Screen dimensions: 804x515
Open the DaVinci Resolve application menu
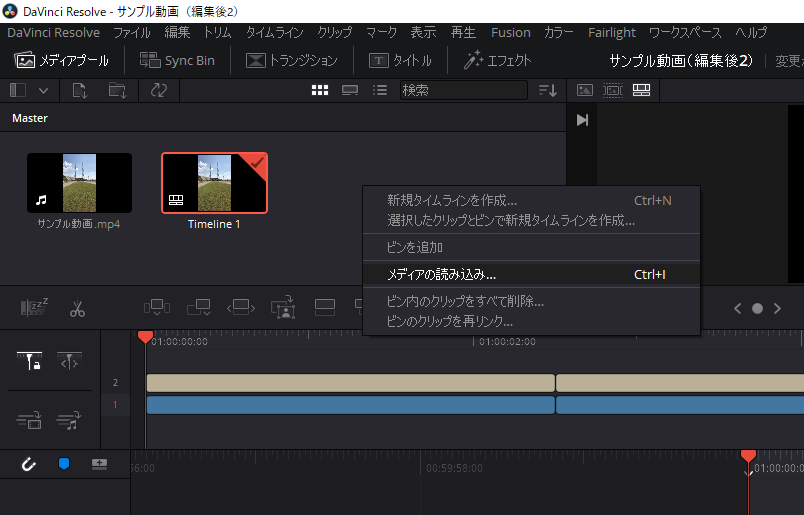(53, 32)
